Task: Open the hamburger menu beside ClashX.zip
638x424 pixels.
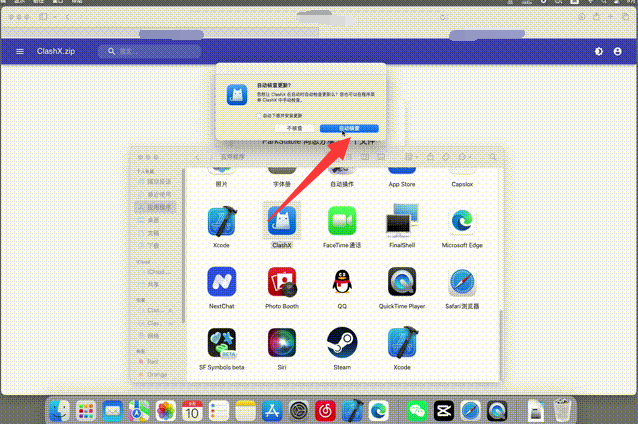Action: pyautogui.click(x=19, y=51)
